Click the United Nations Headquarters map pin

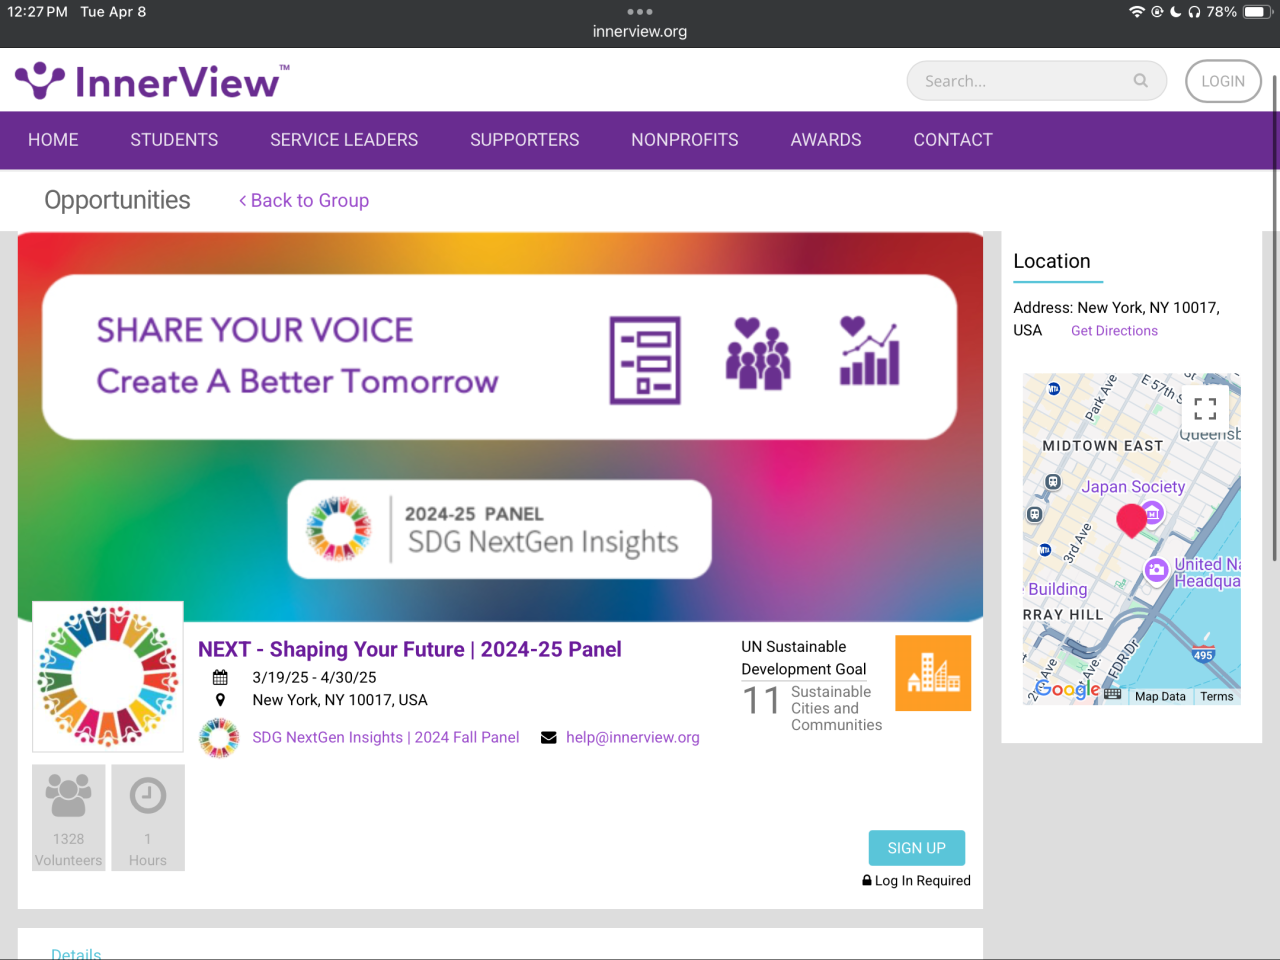pyautogui.click(x=1157, y=570)
